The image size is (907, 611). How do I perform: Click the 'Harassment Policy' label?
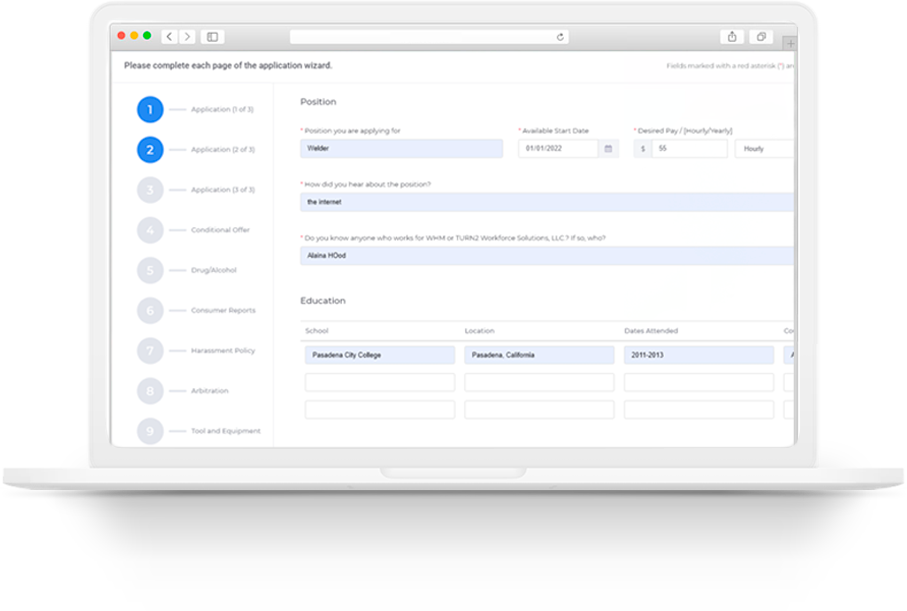coord(223,351)
